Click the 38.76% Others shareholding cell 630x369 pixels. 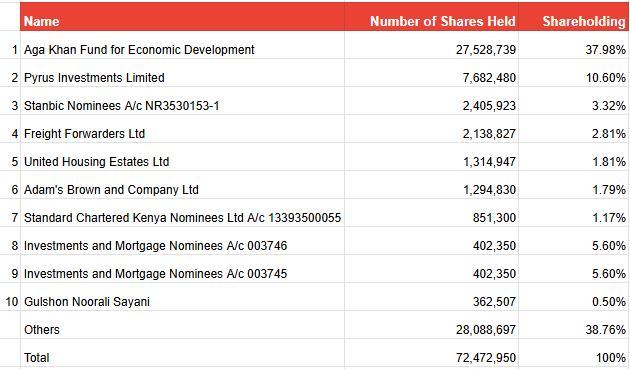point(573,325)
